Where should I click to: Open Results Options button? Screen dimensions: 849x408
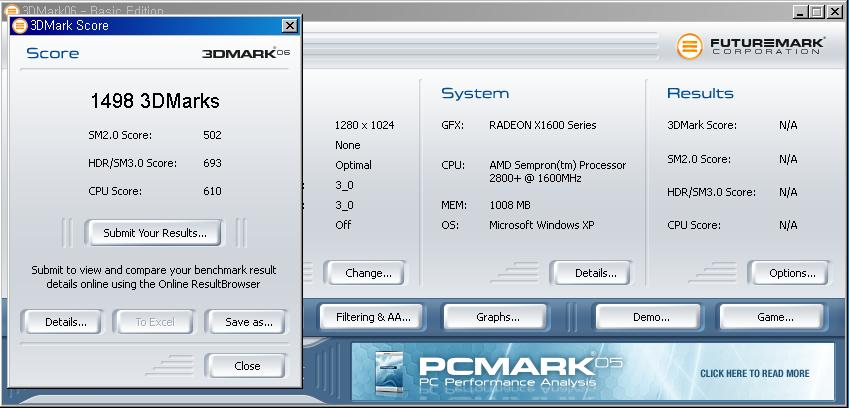point(792,273)
